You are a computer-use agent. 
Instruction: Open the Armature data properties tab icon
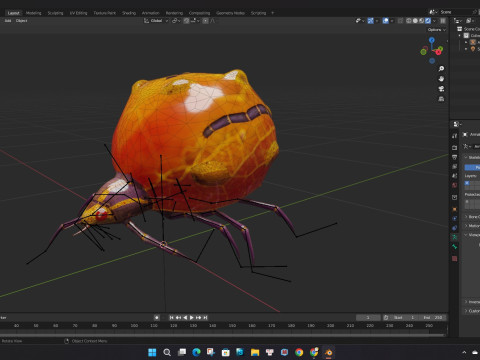455,237
